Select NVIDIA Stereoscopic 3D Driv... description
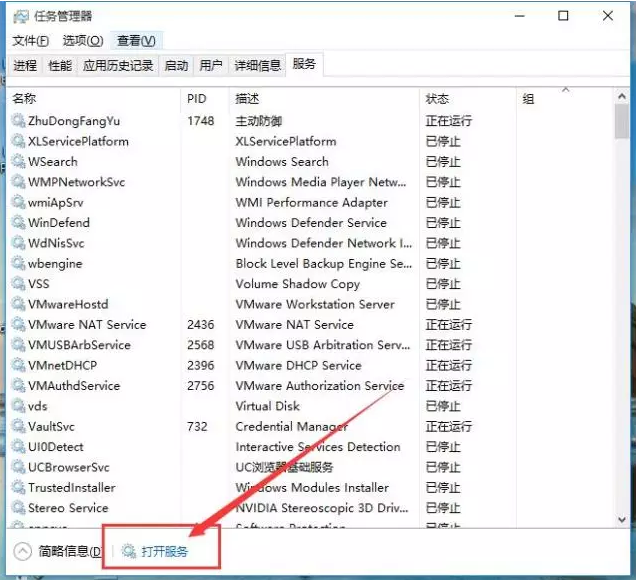Viewport: 636px width, 580px height. [322, 507]
